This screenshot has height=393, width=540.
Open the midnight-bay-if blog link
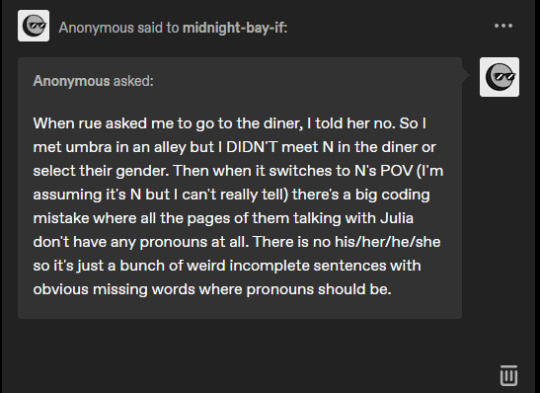coord(235,28)
